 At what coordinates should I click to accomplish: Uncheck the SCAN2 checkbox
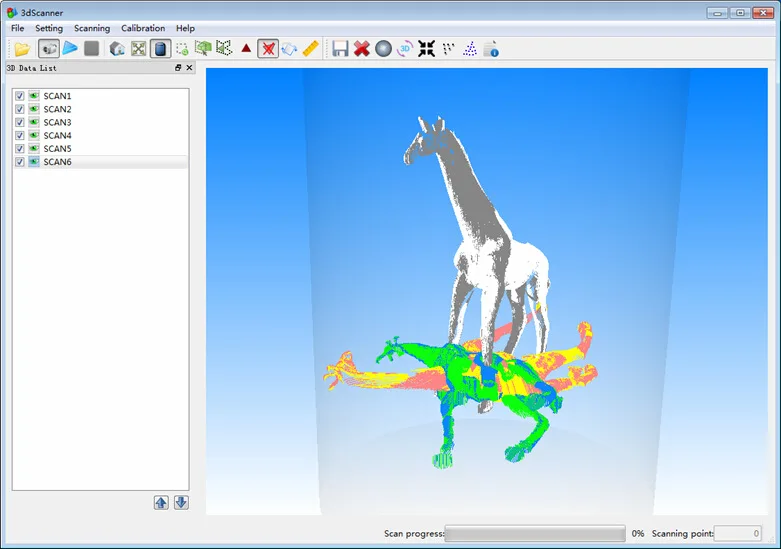(x=20, y=109)
